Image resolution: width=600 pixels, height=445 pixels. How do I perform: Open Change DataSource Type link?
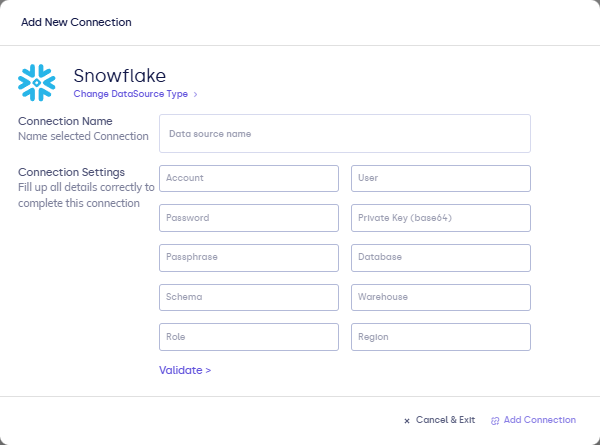click(130, 94)
